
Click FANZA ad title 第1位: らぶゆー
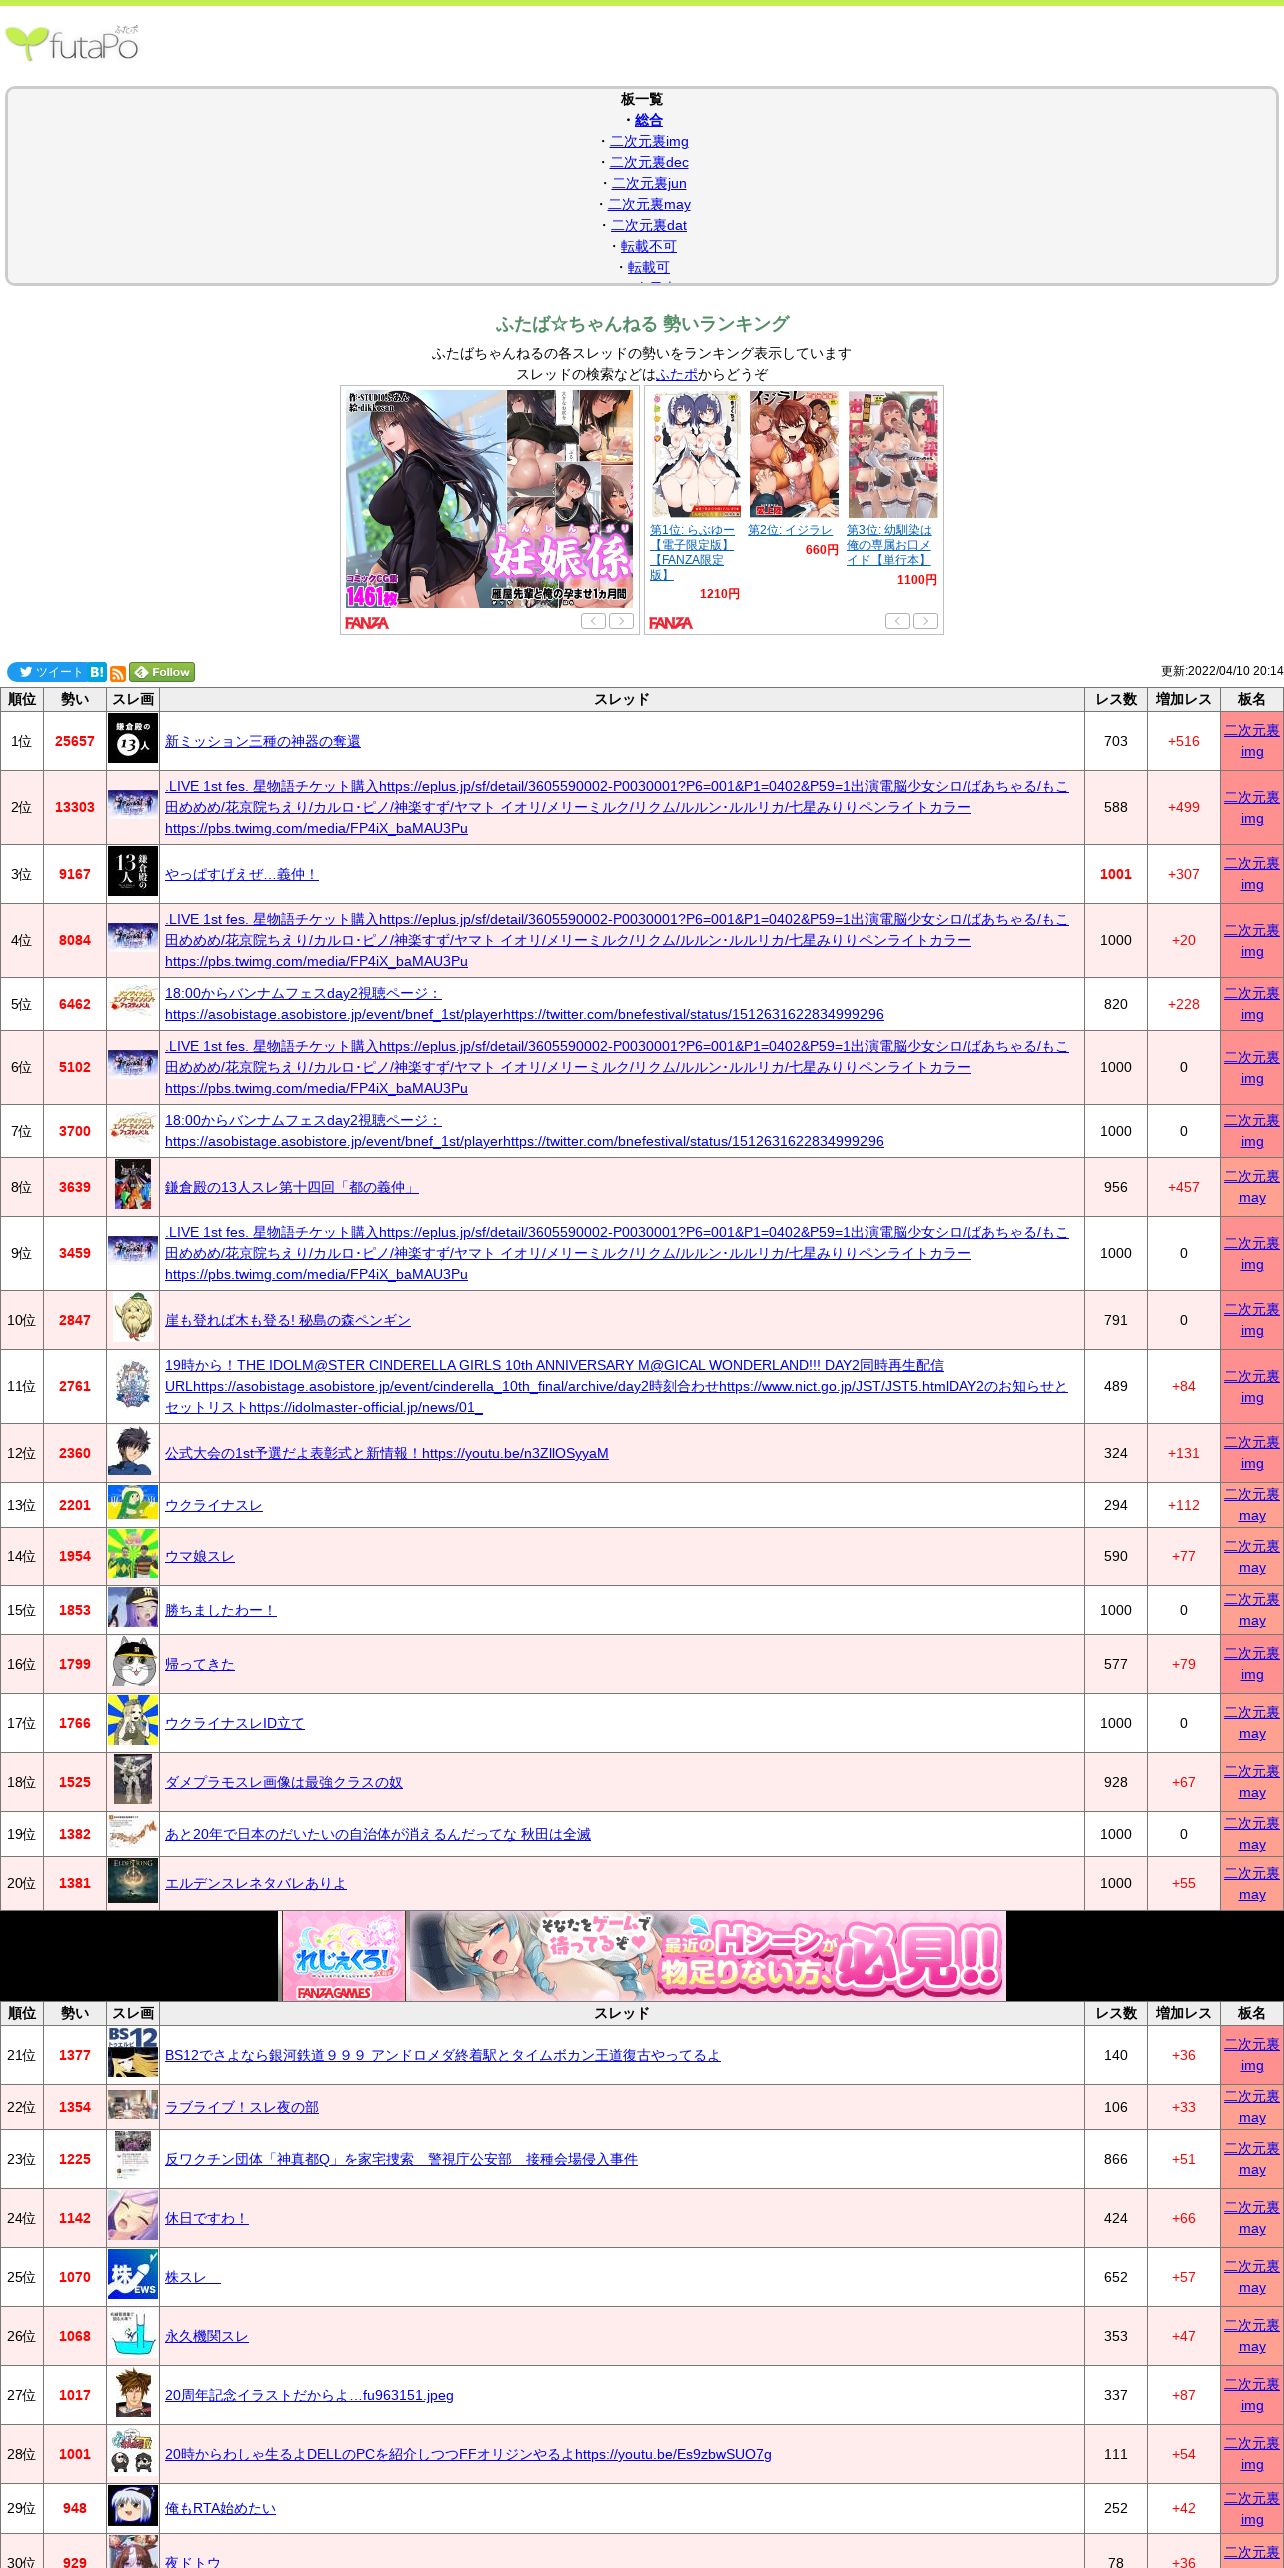point(692,552)
